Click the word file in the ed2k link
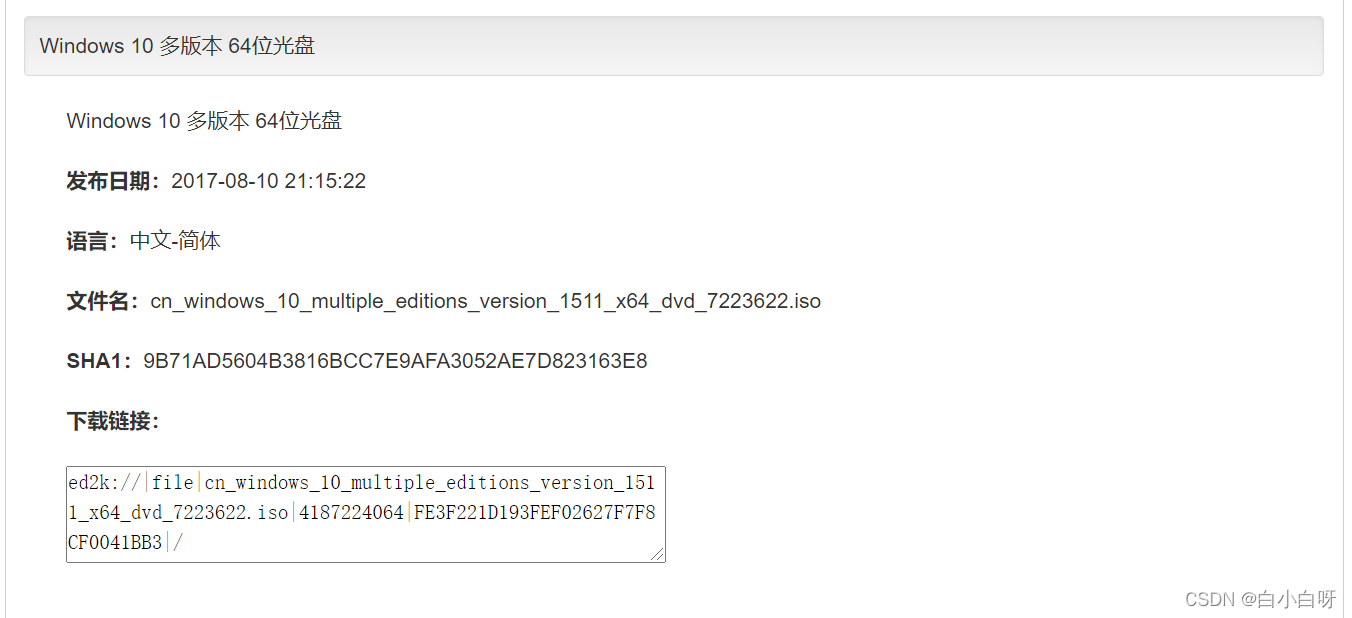The height and width of the screenshot is (618, 1352). [173, 483]
